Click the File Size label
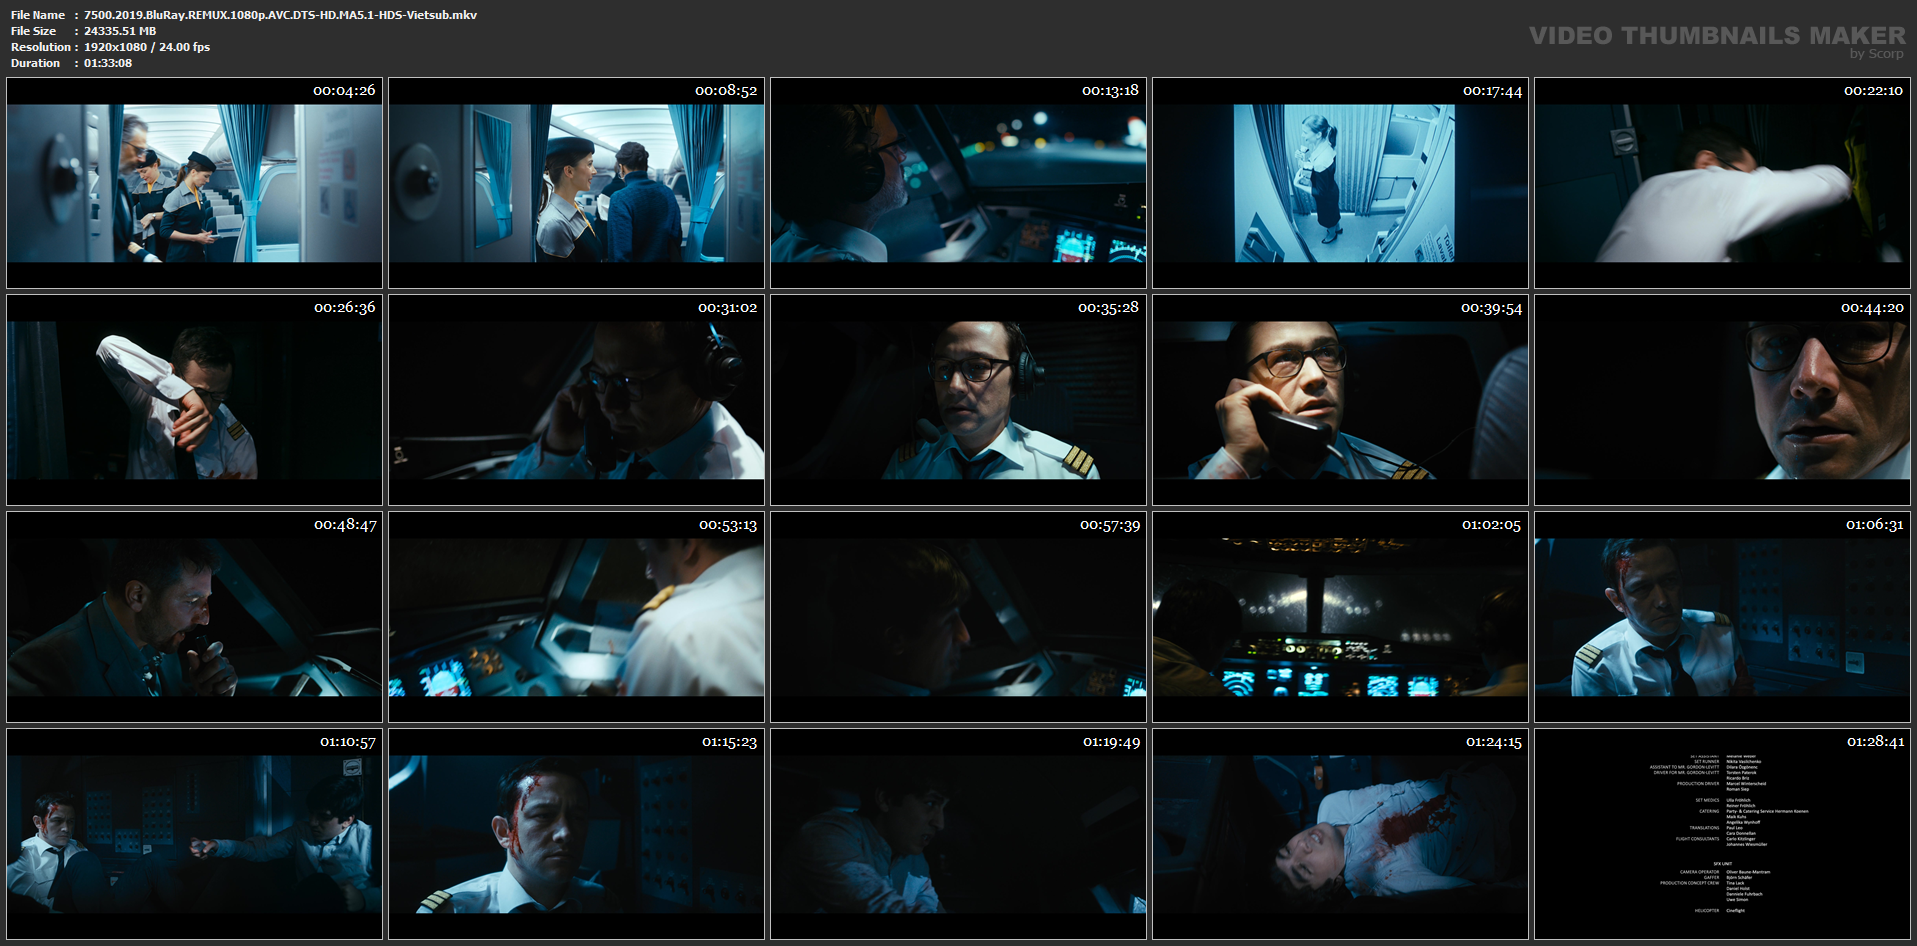The height and width of the screenshot is (946, 1917). click(x=34, y=31)
